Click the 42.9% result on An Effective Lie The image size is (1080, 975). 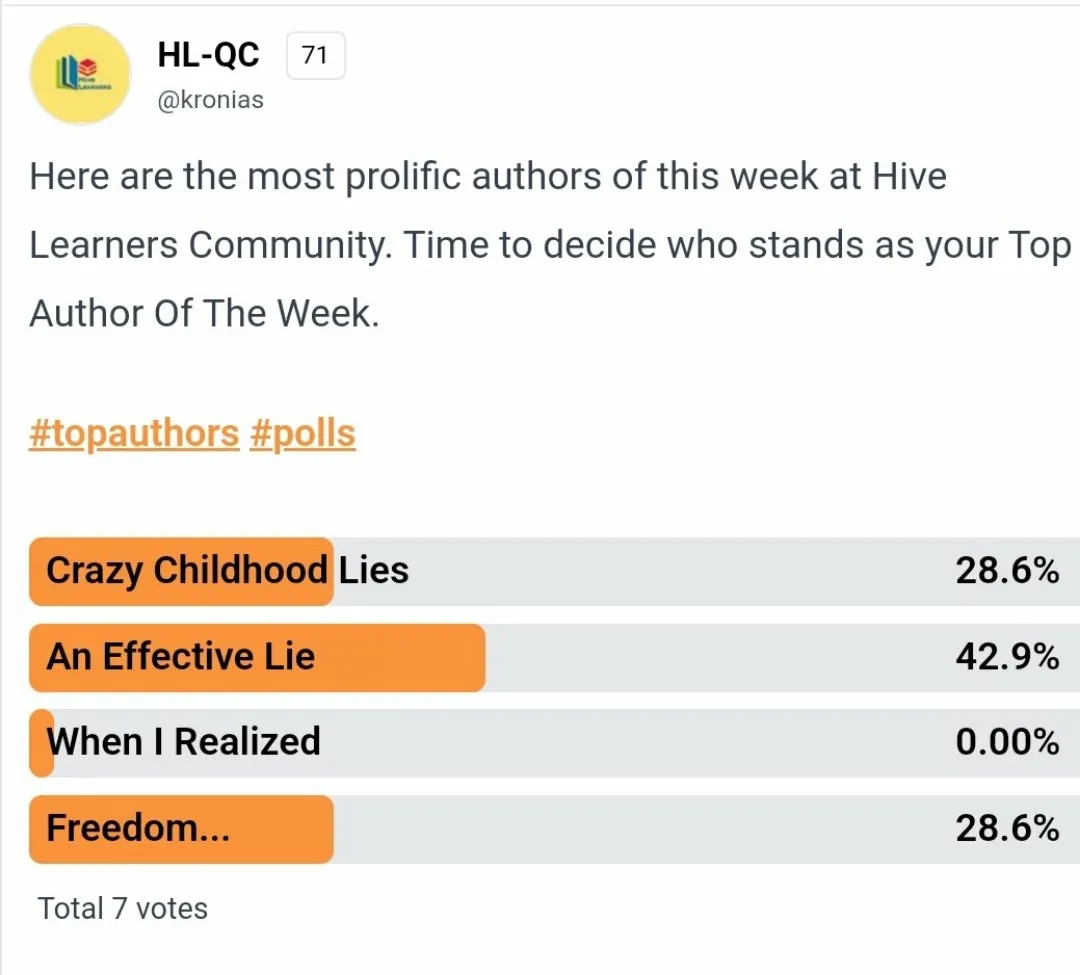pyautogui.click(x=1007, y=657)
